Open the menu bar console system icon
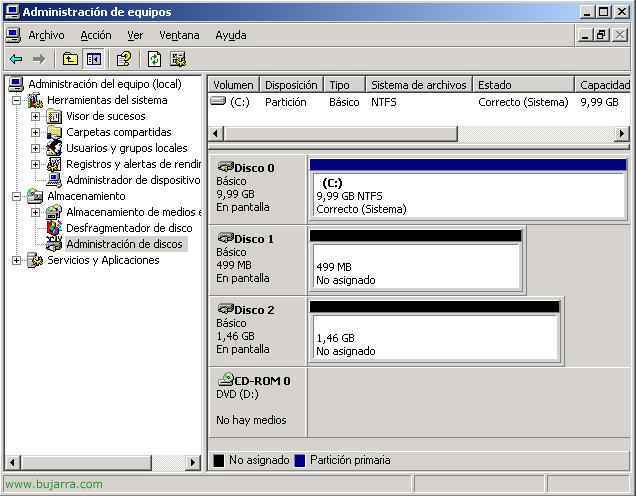This screenshot has height=496, width=636. tap(13, 35)
